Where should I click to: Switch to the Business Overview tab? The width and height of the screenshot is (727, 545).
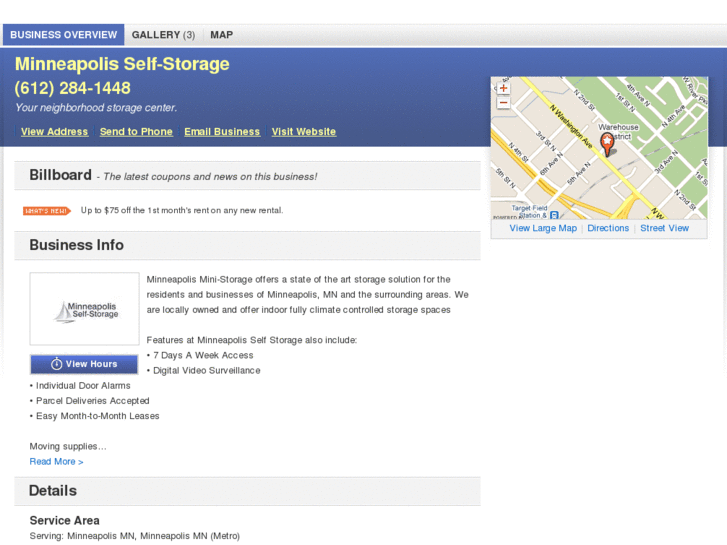64,35
